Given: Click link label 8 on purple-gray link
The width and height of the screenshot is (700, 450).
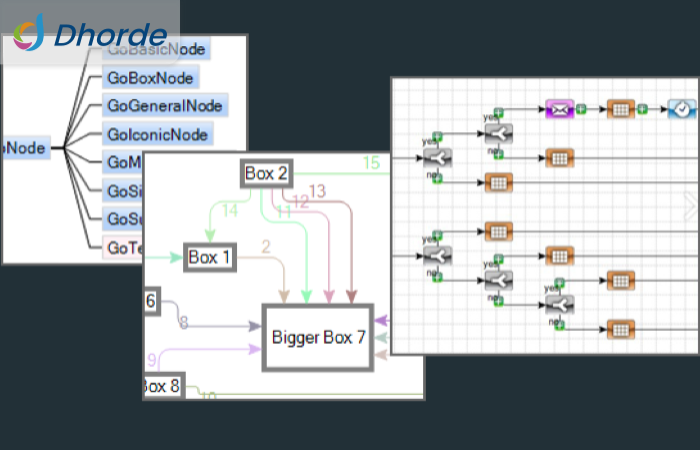Looking at the screenshot, I should pos(184,322).
